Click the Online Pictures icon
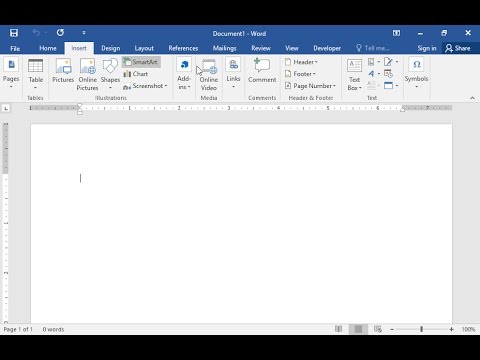Screen dimensions: 480x360 (88, 74)
